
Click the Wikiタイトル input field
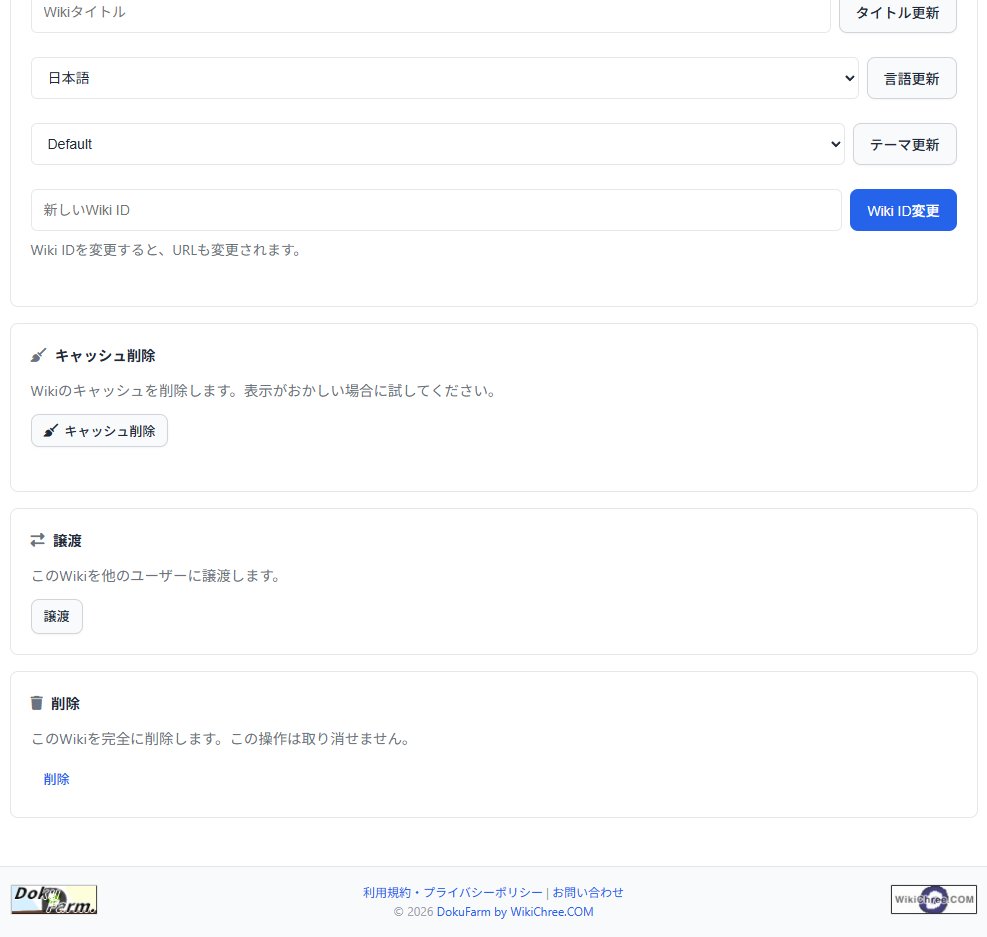click(x=431, y=13)
